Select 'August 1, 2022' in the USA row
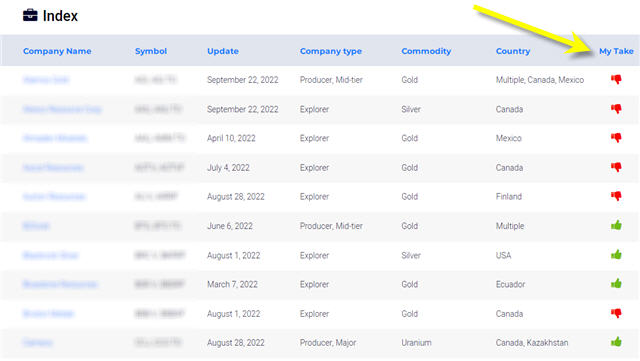Viewport: 640px width, 361px height. 233,255
